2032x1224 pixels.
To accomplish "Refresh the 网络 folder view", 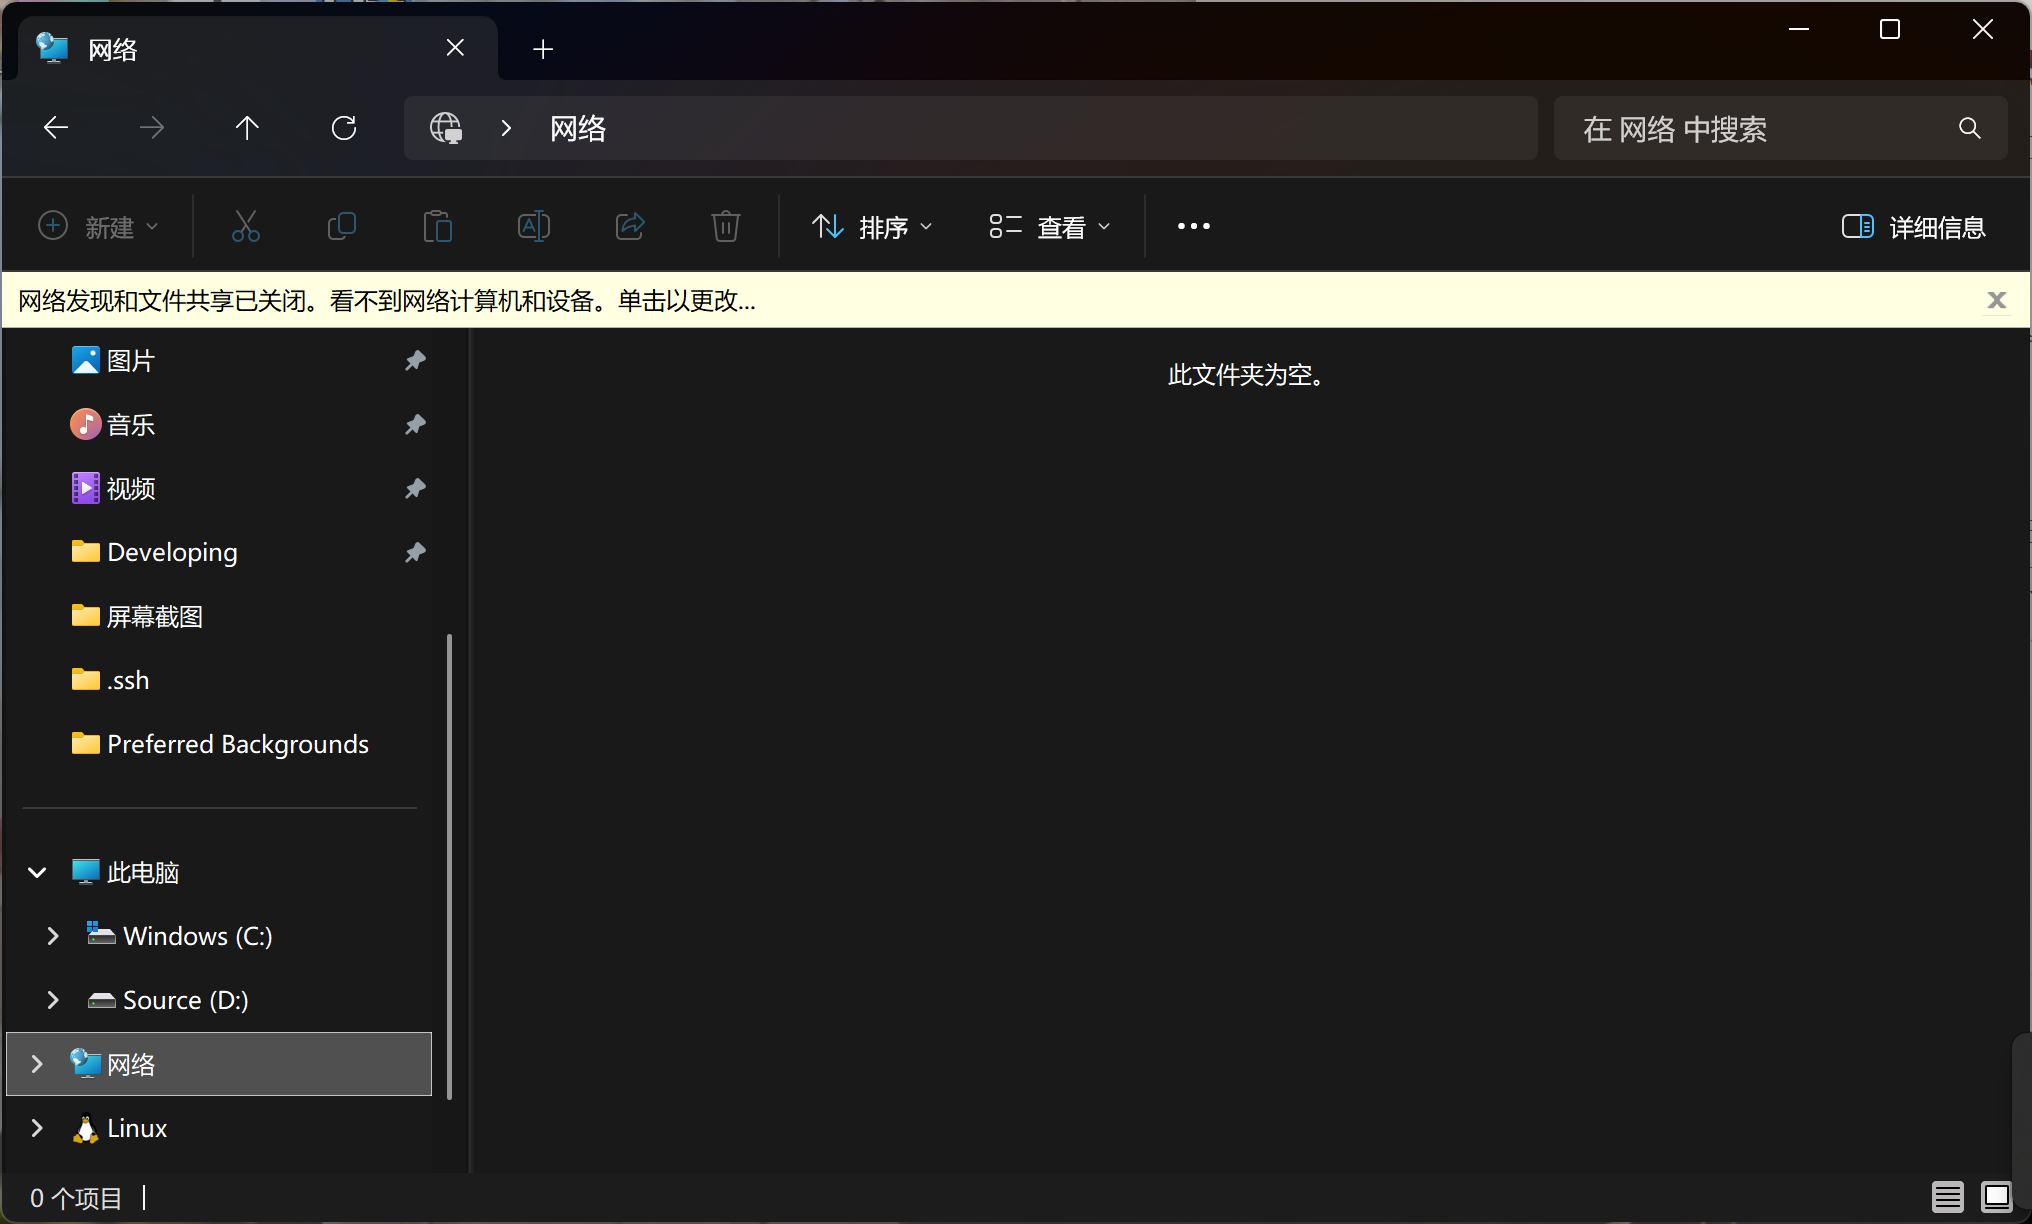I will click(x=344, y=127).
